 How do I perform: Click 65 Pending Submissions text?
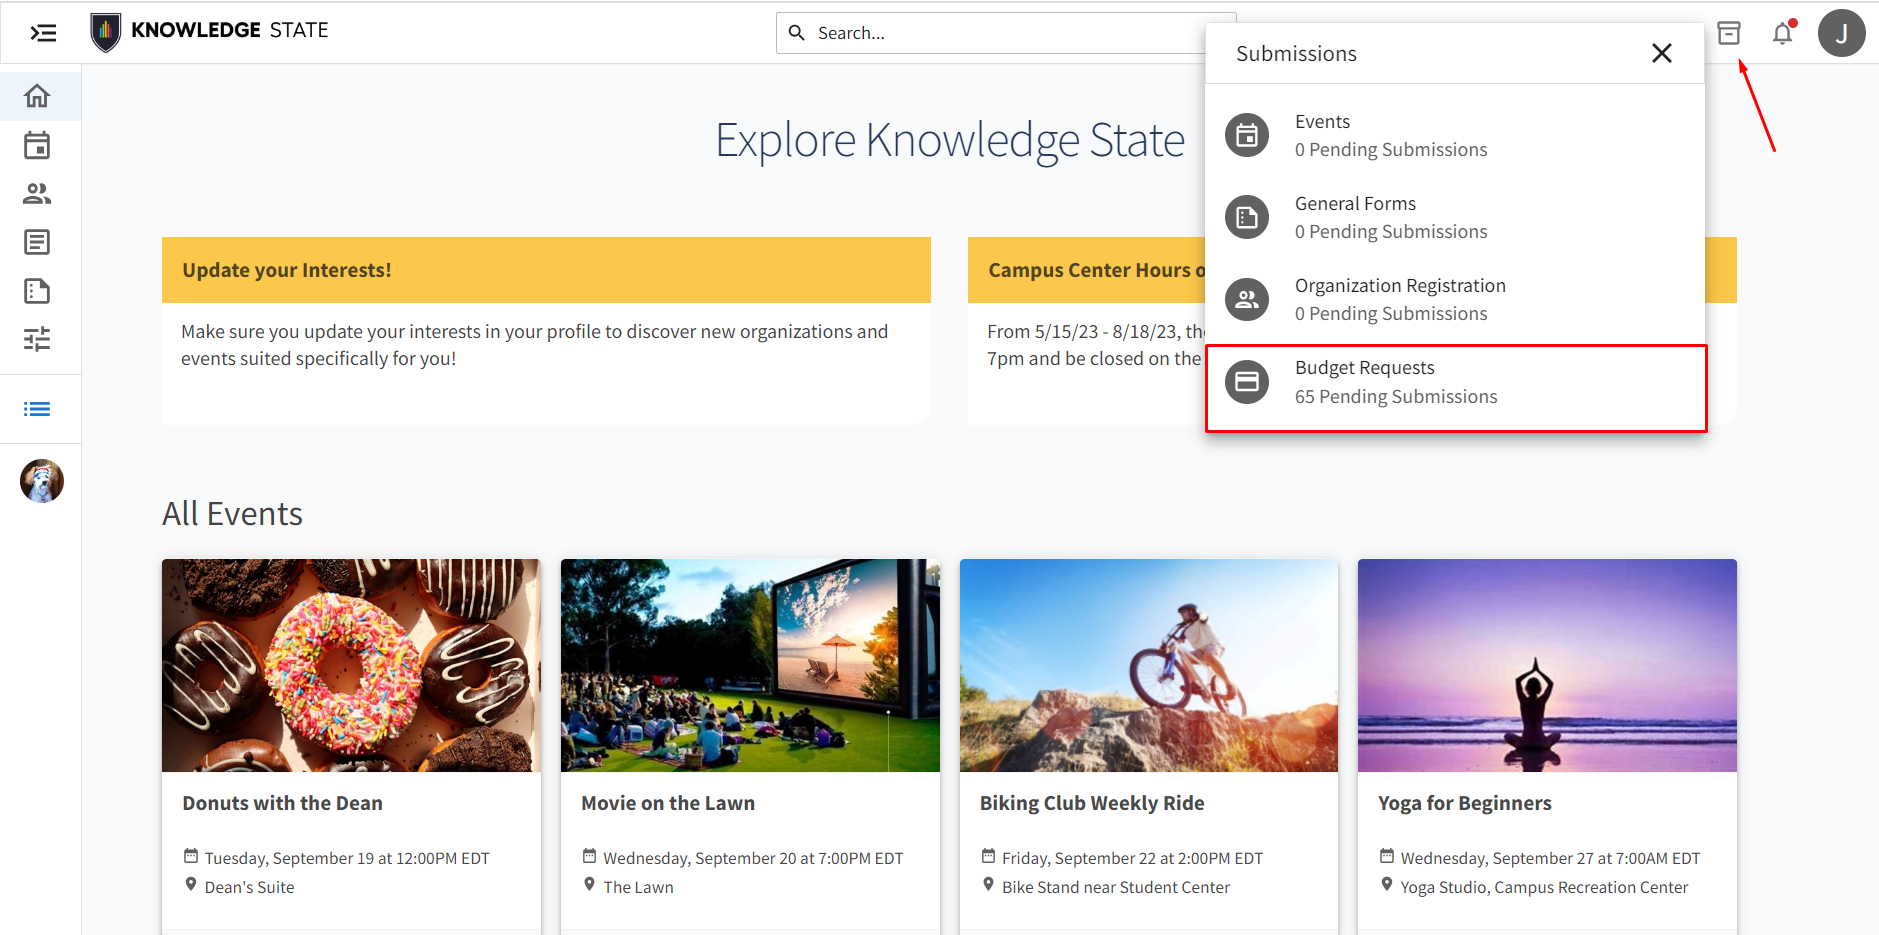1396,397
